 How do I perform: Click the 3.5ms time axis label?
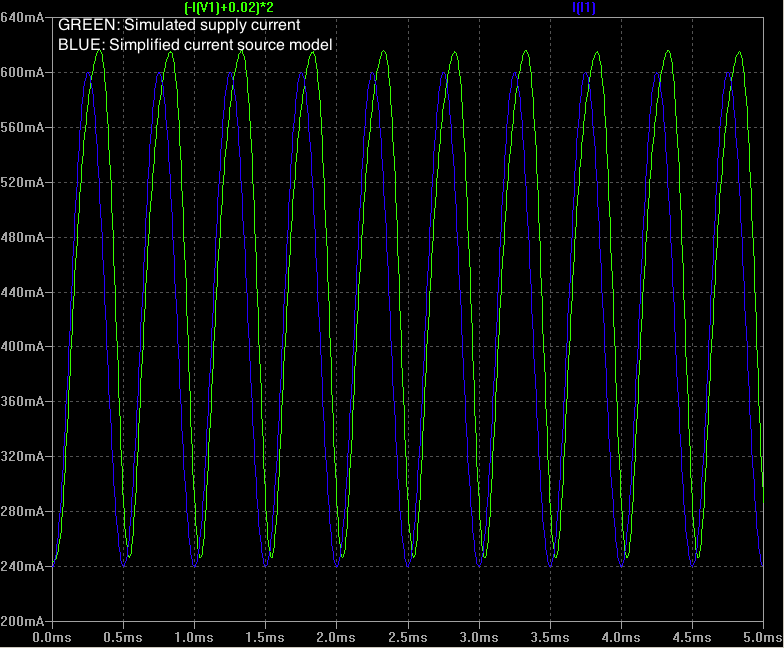tap(550, 638)
